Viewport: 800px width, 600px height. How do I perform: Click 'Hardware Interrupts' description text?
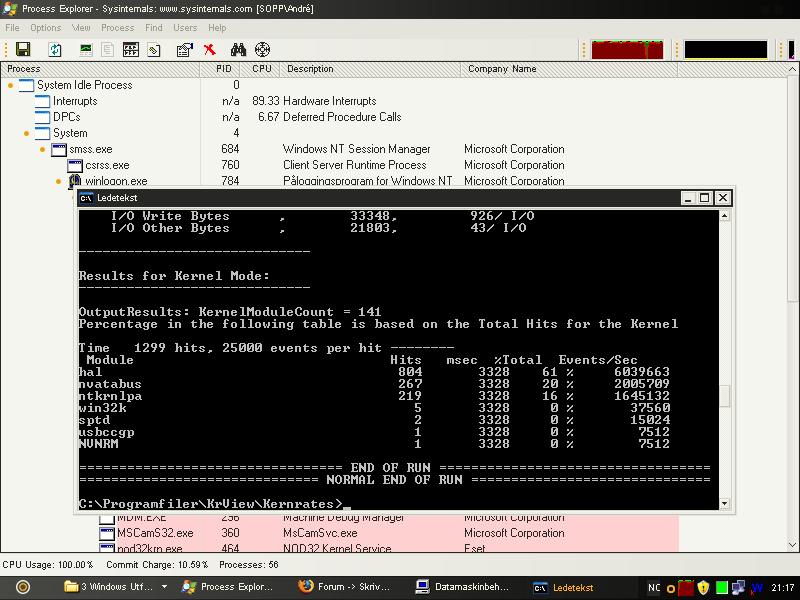[330, 101]
